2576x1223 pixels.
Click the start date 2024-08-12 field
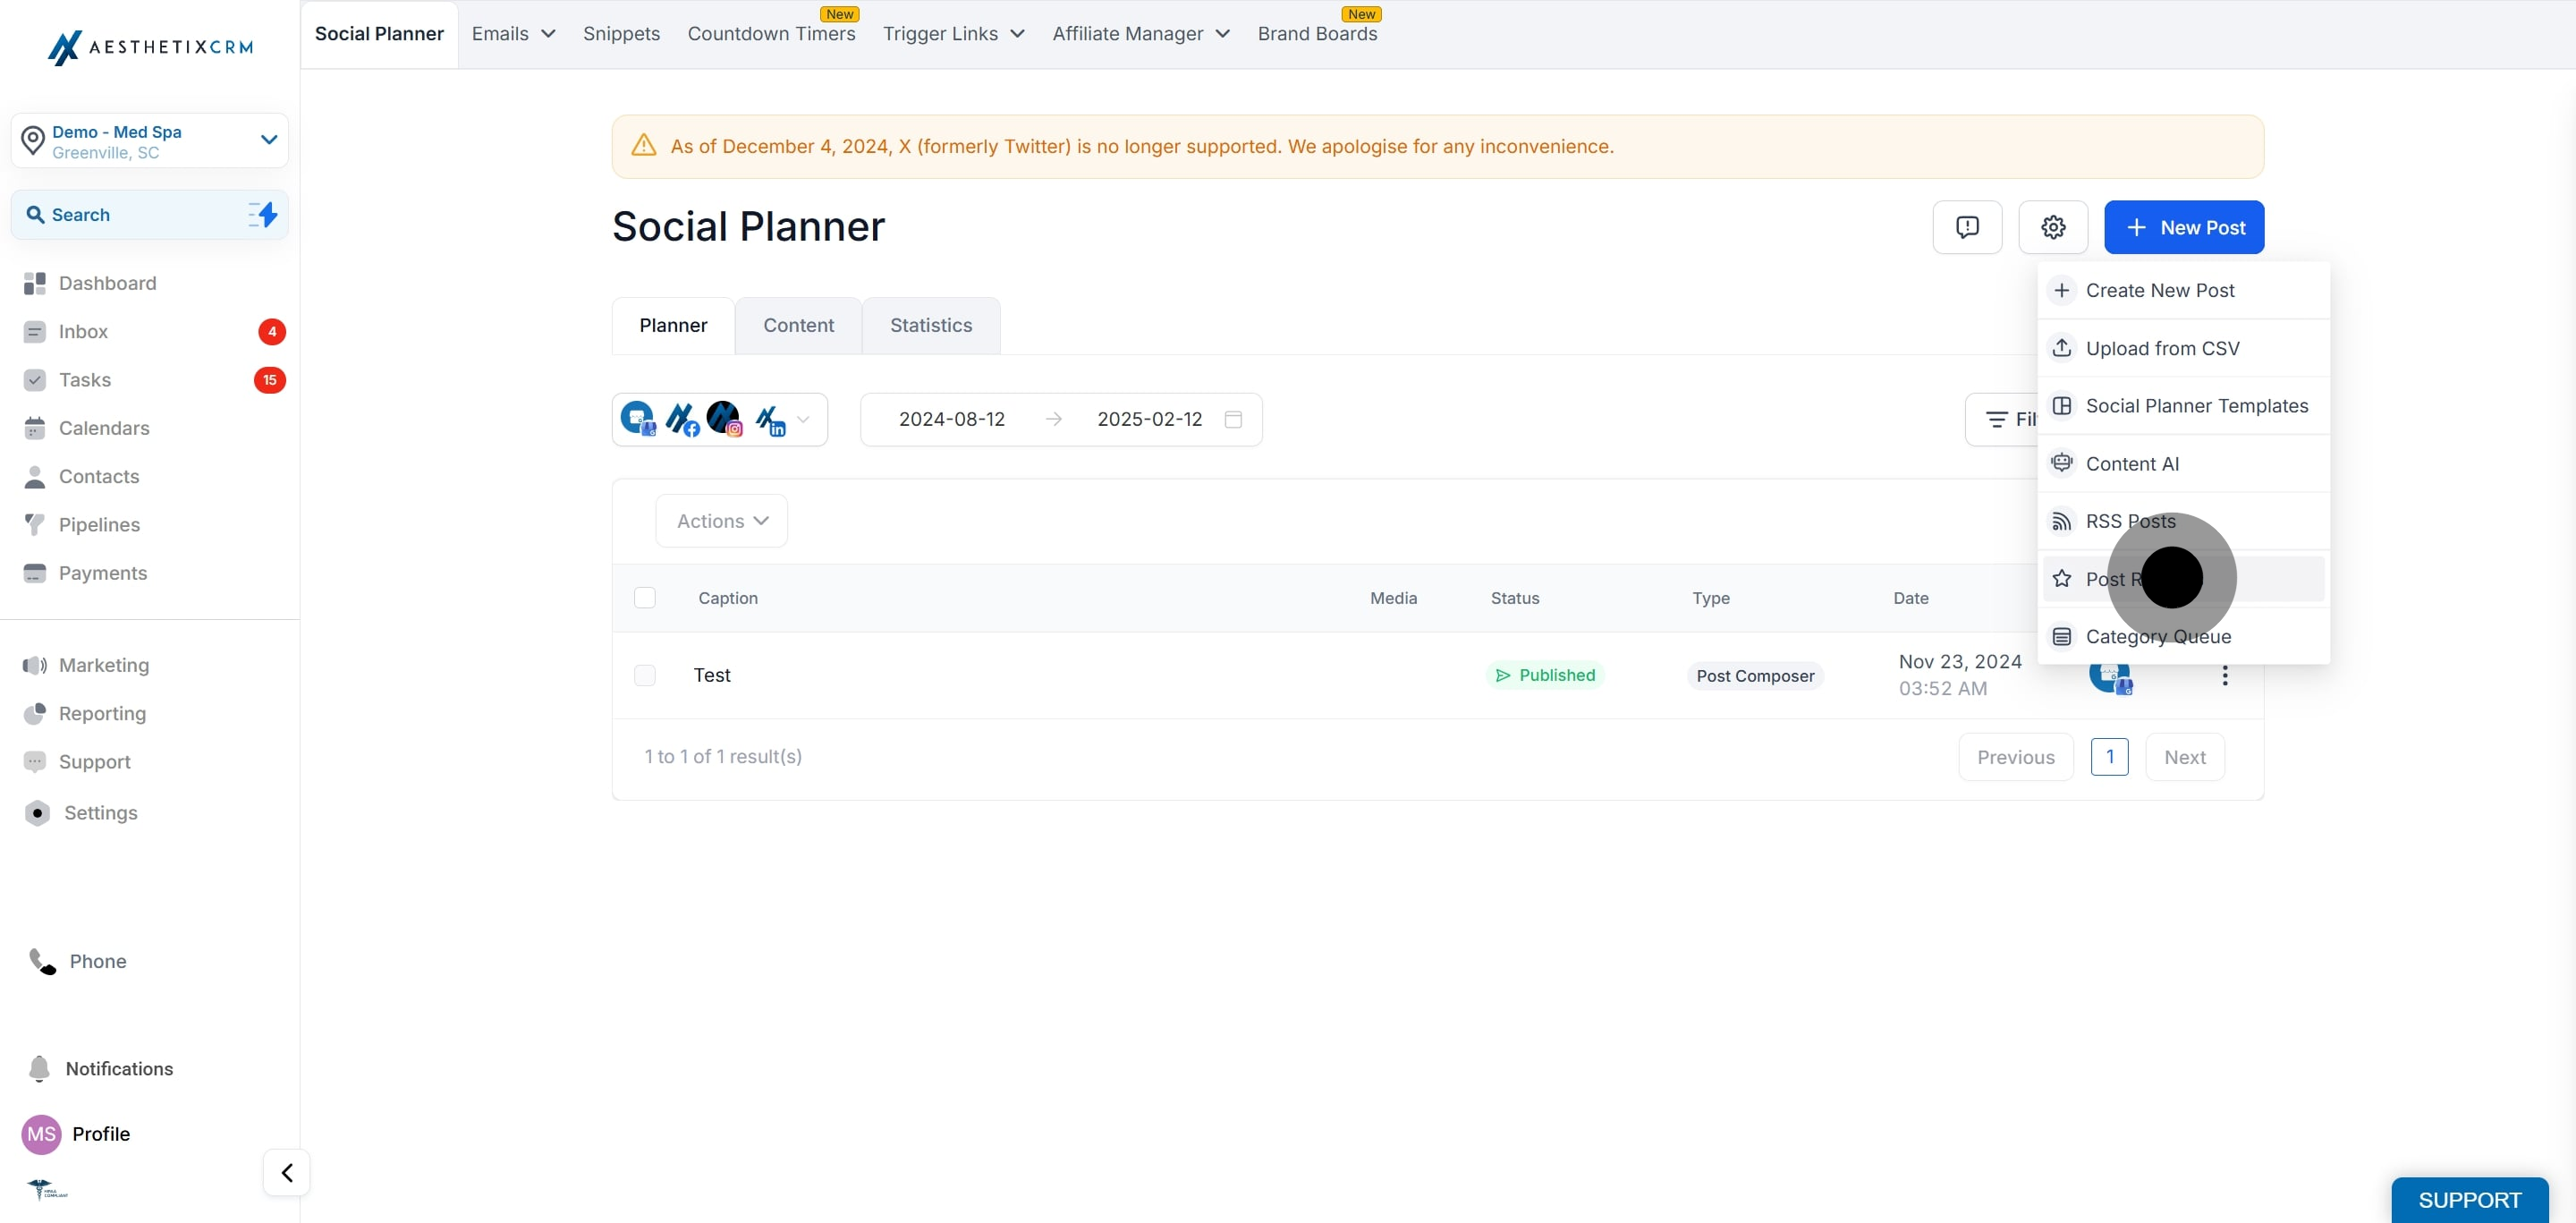click(951, 419)
